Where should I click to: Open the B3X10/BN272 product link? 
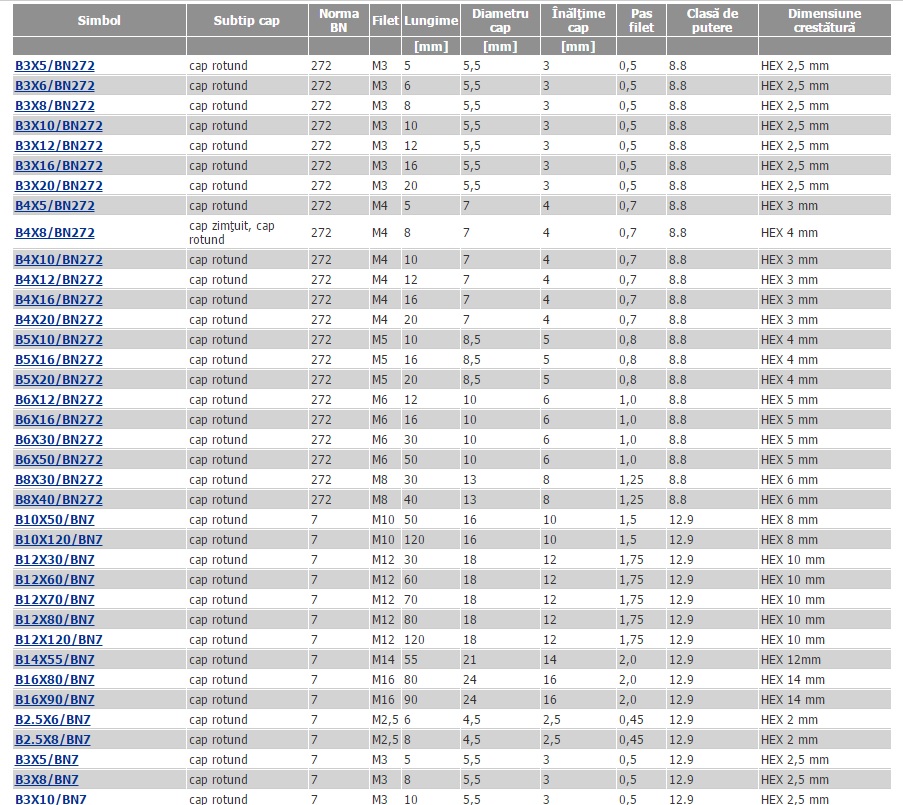coord(59,126)
